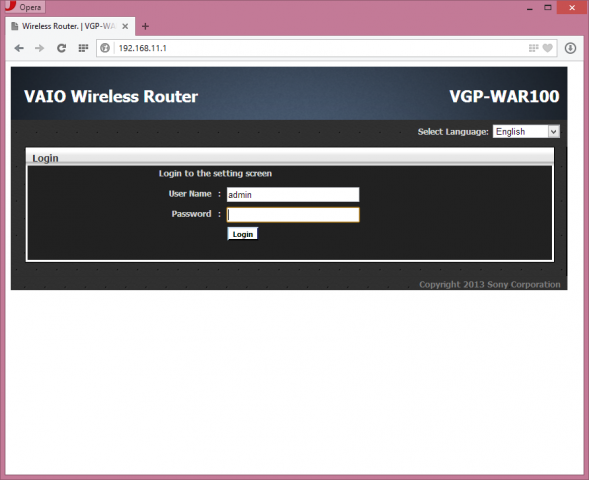Open the downloads button
589x480 pixels.
[x=570, y=48]
